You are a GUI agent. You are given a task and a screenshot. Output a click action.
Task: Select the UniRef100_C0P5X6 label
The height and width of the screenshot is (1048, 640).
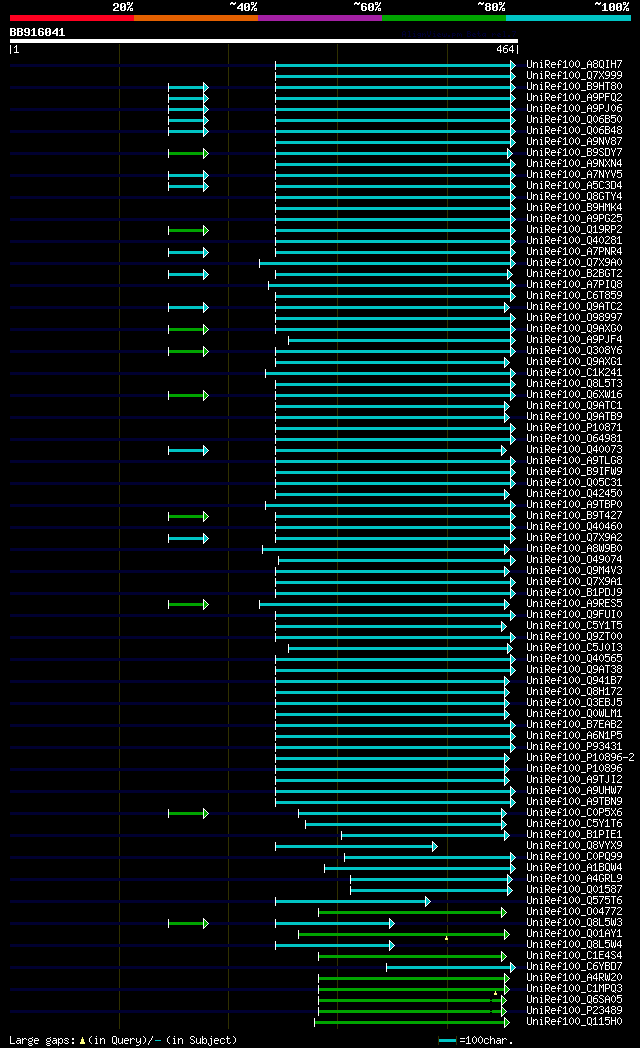coord(574,812)
